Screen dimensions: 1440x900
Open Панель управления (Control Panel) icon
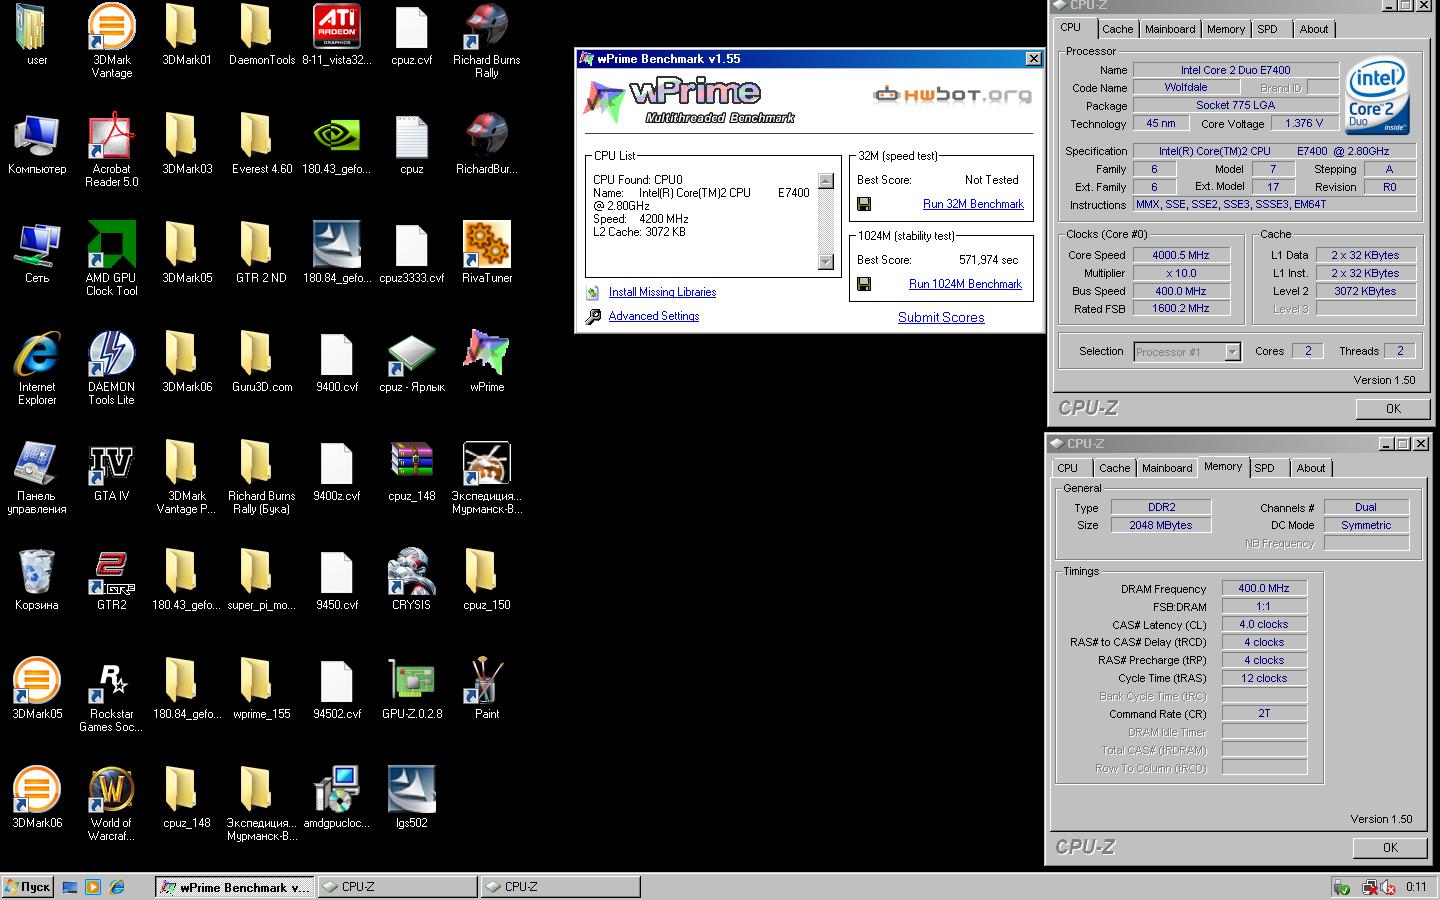click(37, 477)
